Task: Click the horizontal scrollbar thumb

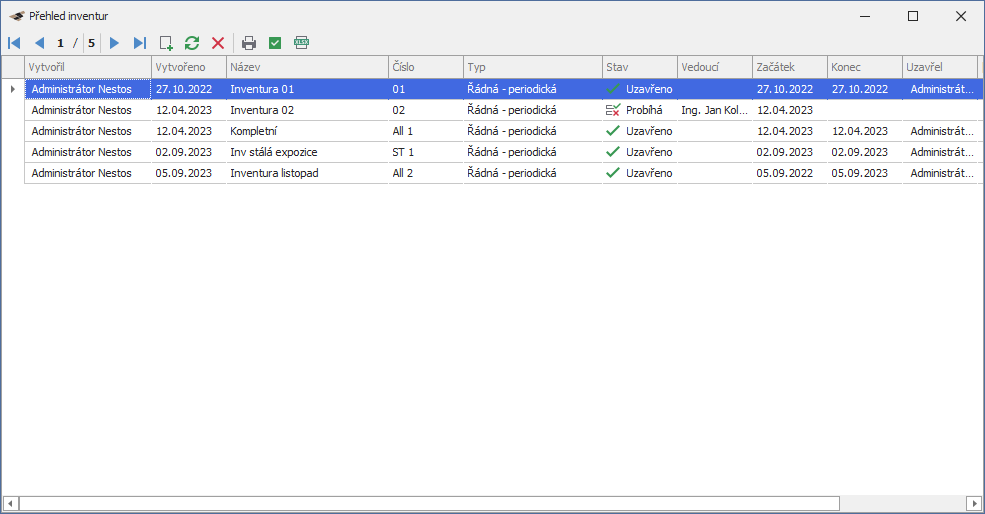Action: [430, 503]
